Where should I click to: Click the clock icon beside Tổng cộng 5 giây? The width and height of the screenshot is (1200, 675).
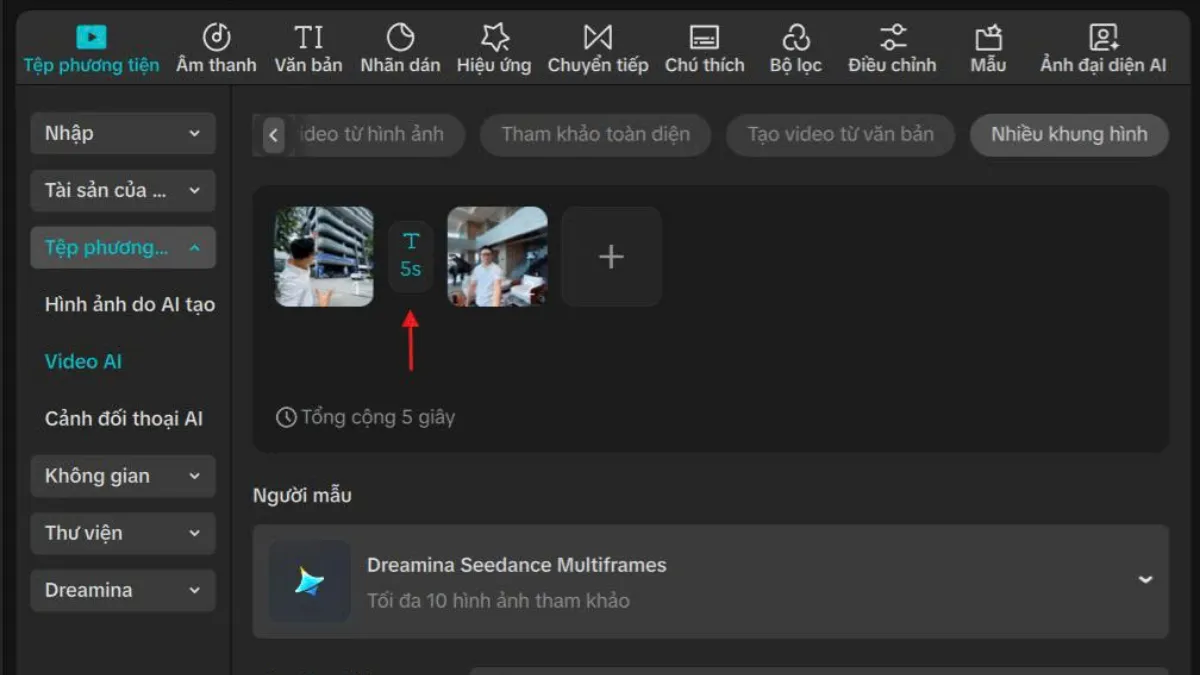click(286, 417)
